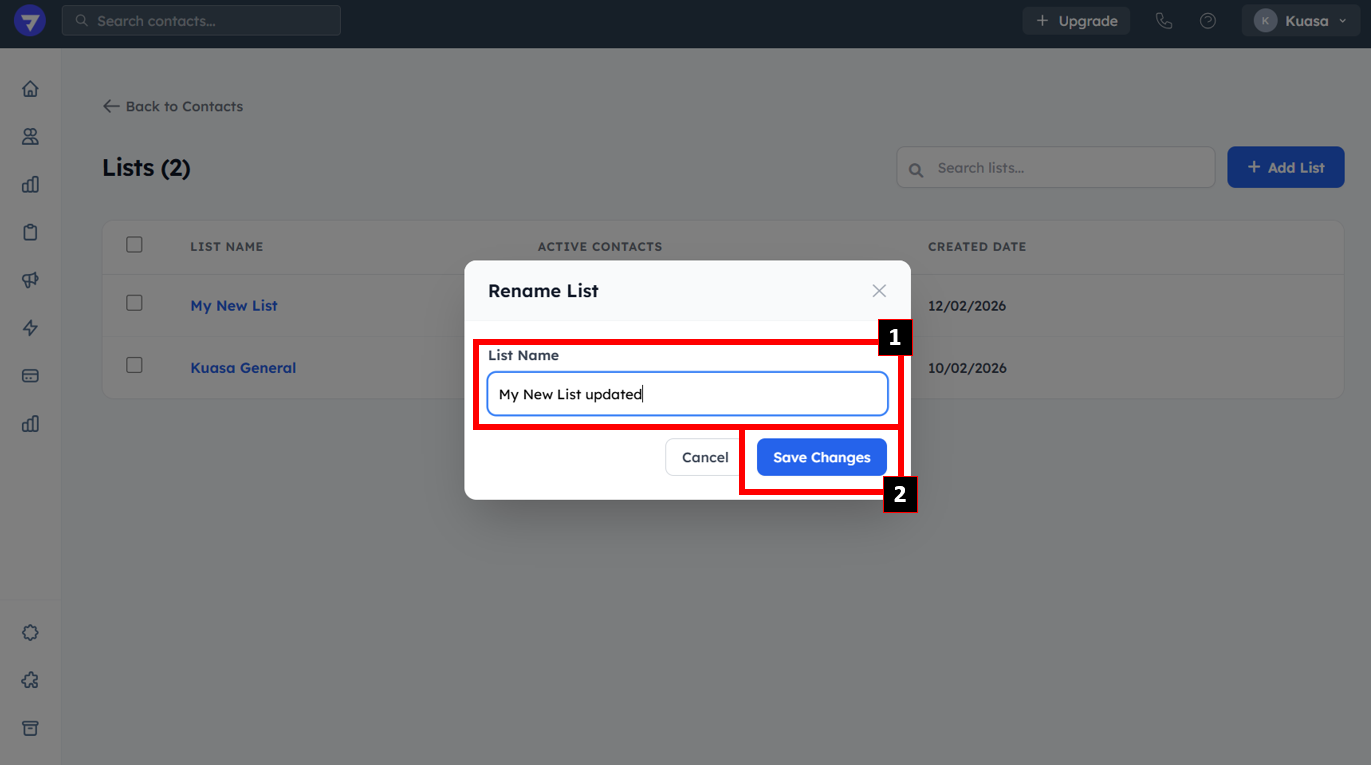
Task: Select the Kuasa General row checkbox
Action: pyautogui.click(x=135, y=365)
